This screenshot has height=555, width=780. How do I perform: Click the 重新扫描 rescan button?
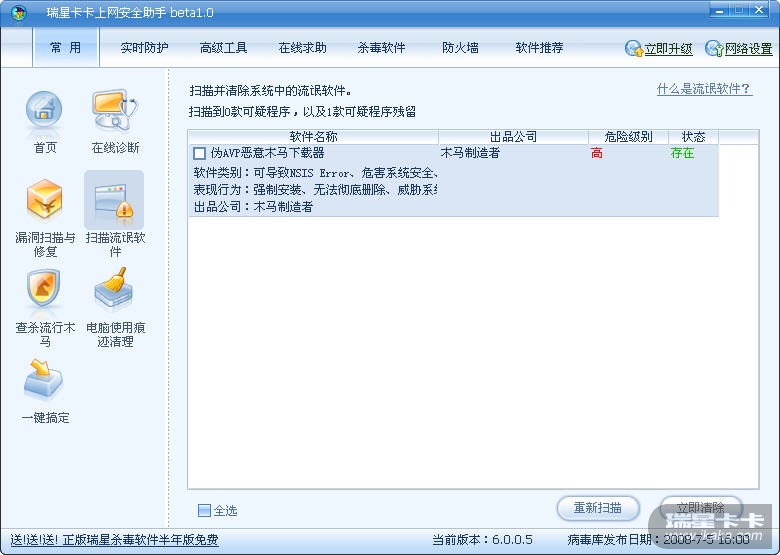point(597,508)
